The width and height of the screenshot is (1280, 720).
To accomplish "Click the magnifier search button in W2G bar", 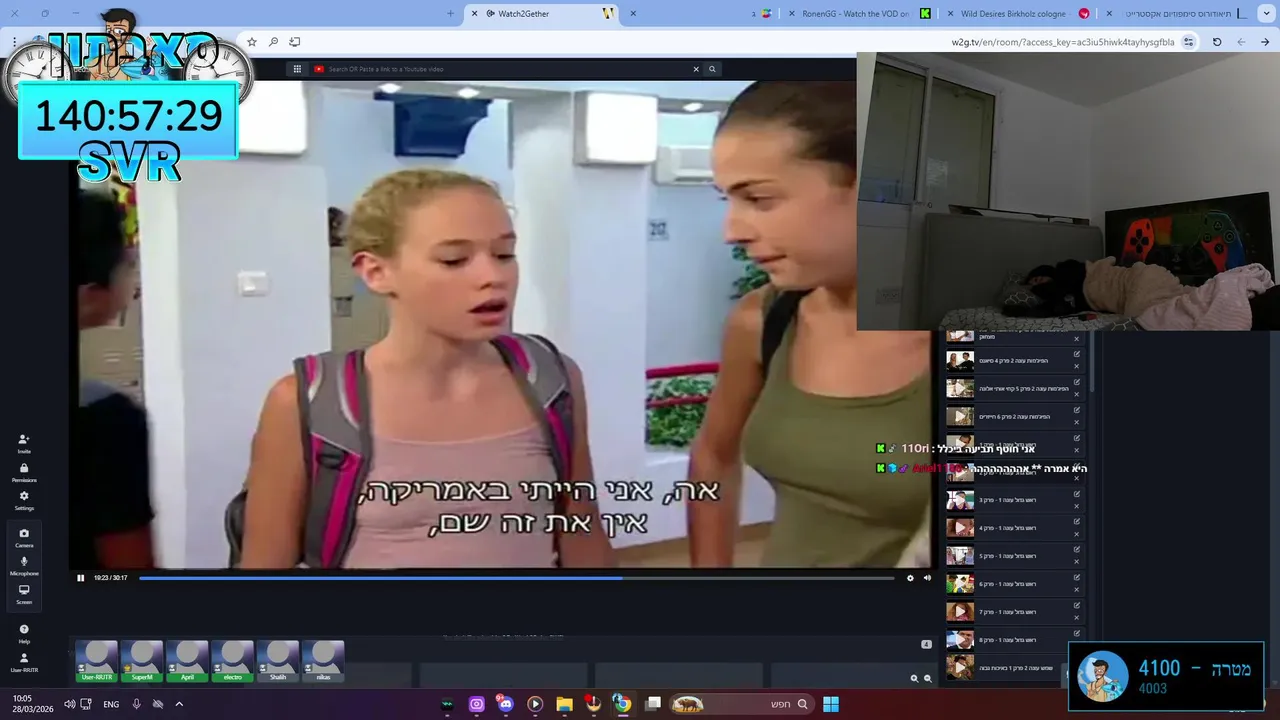I will (x=712, y=69).
